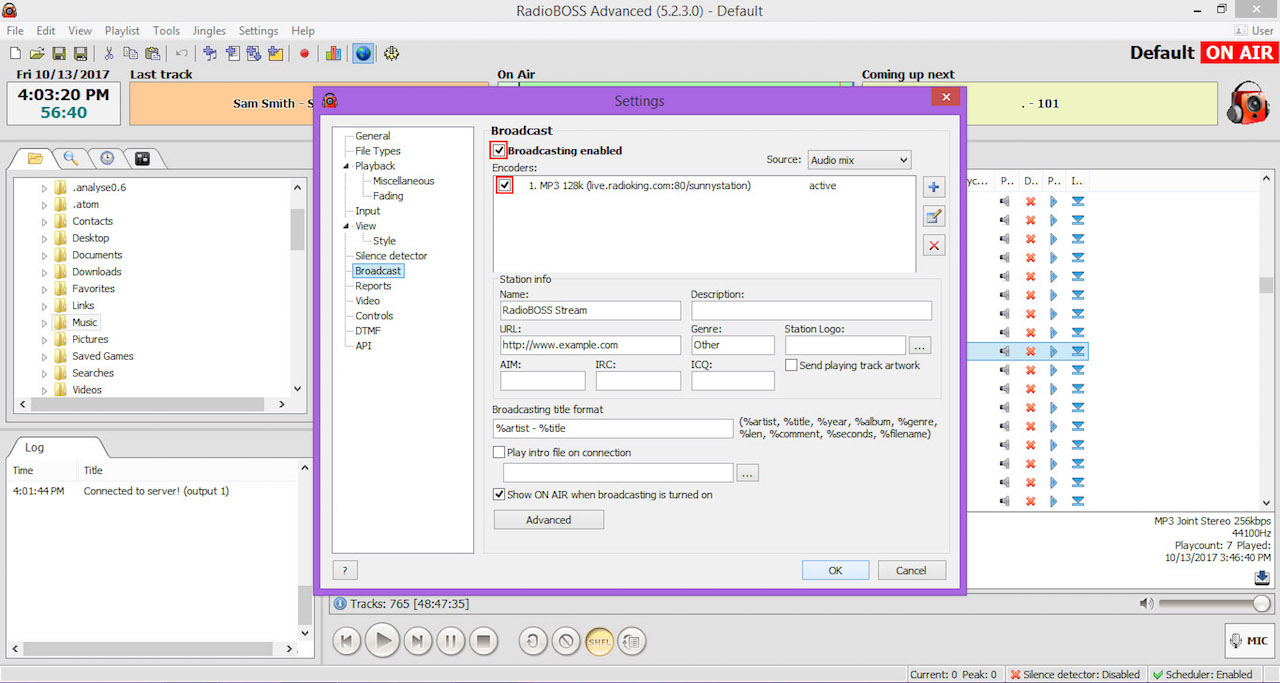Open the Jingles menu
The image size is (1280, 683).
(209, 31)
